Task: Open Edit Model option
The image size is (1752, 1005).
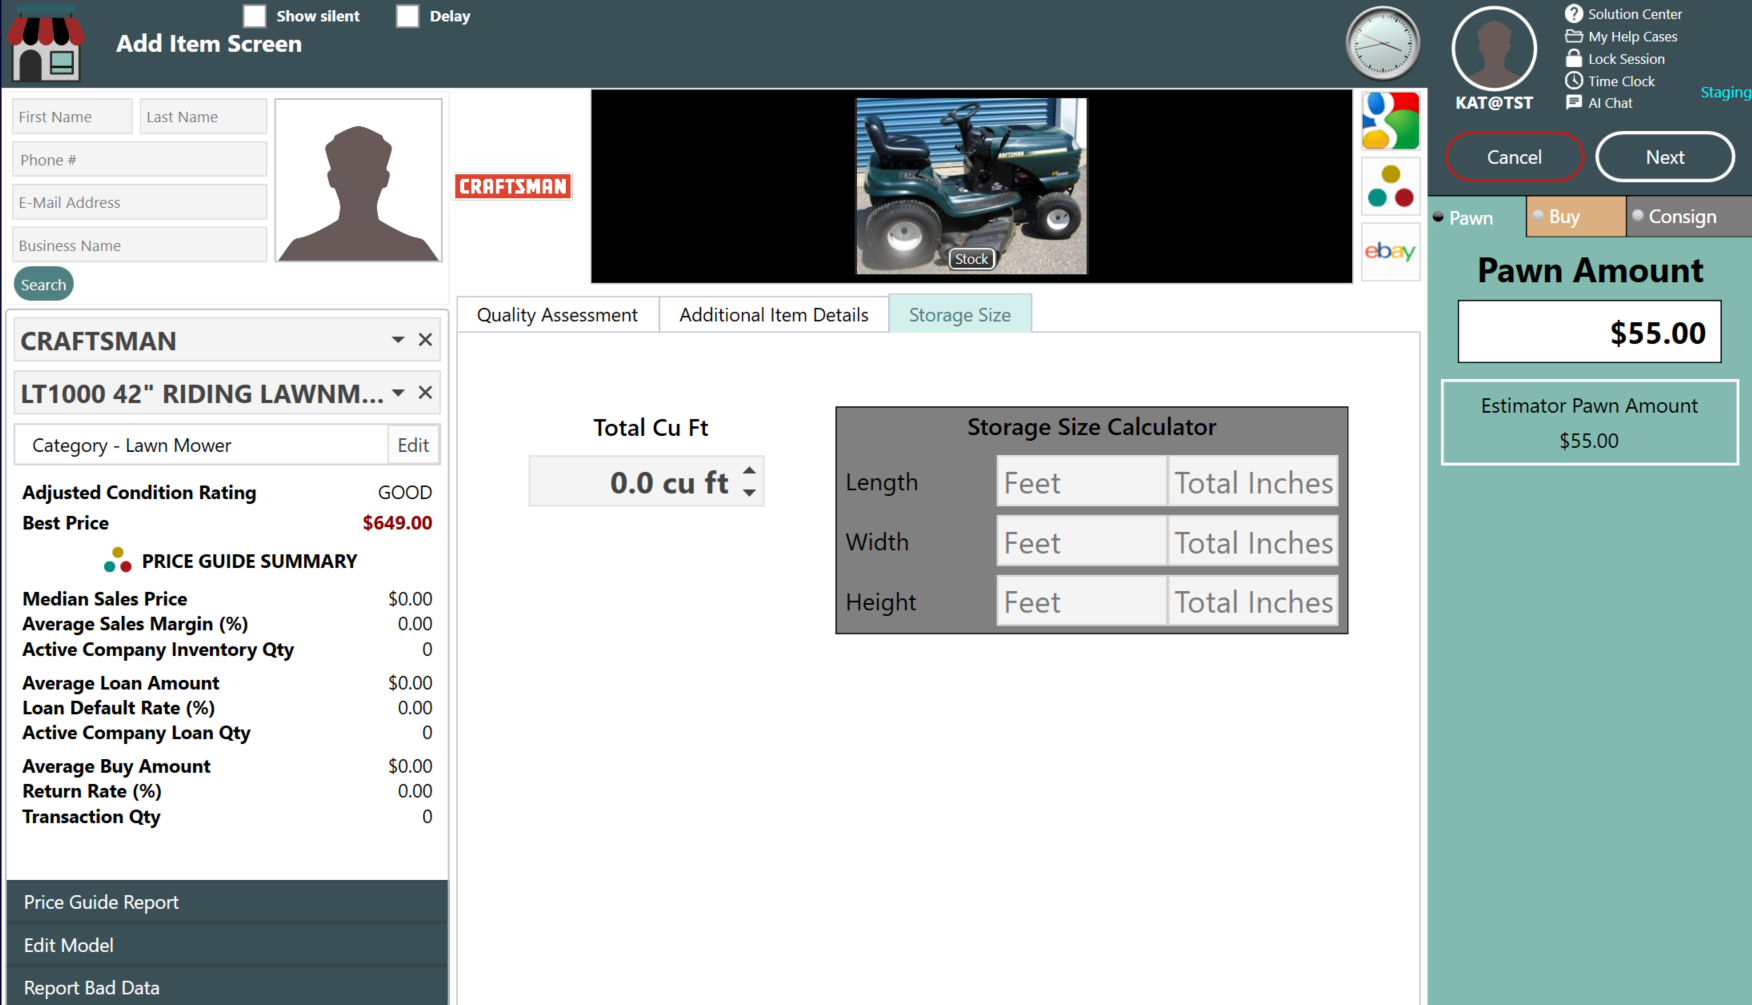Action: [227, 945]
